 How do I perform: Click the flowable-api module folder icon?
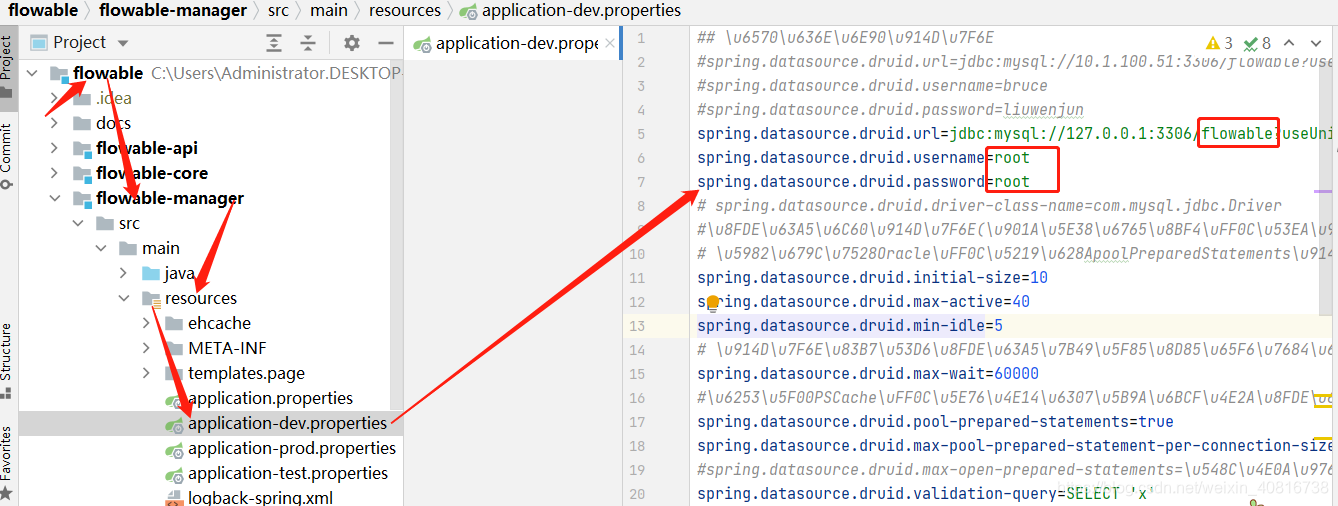point(81,148)
